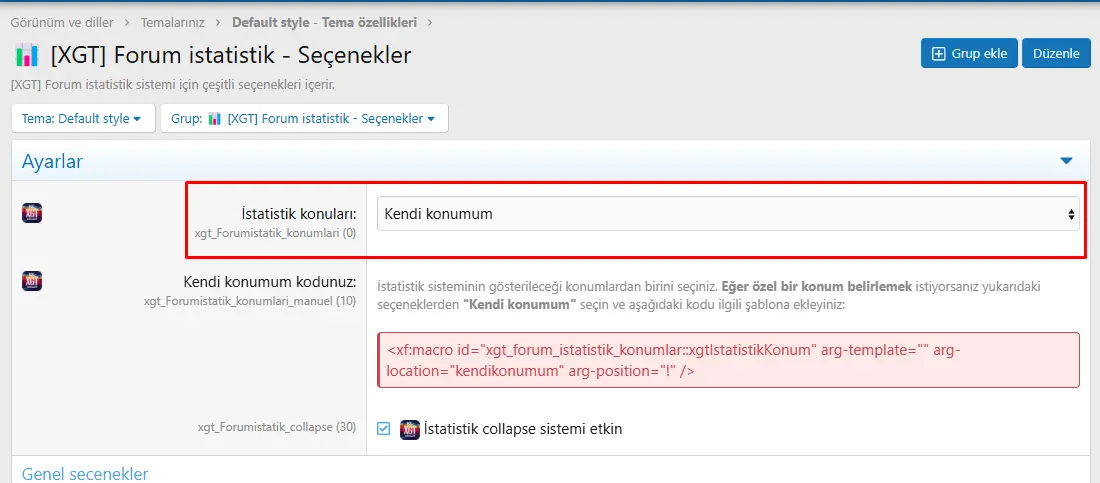Click the xgt_Forumistatik_konumlari_manuel (10) label

tap(250, 301)
